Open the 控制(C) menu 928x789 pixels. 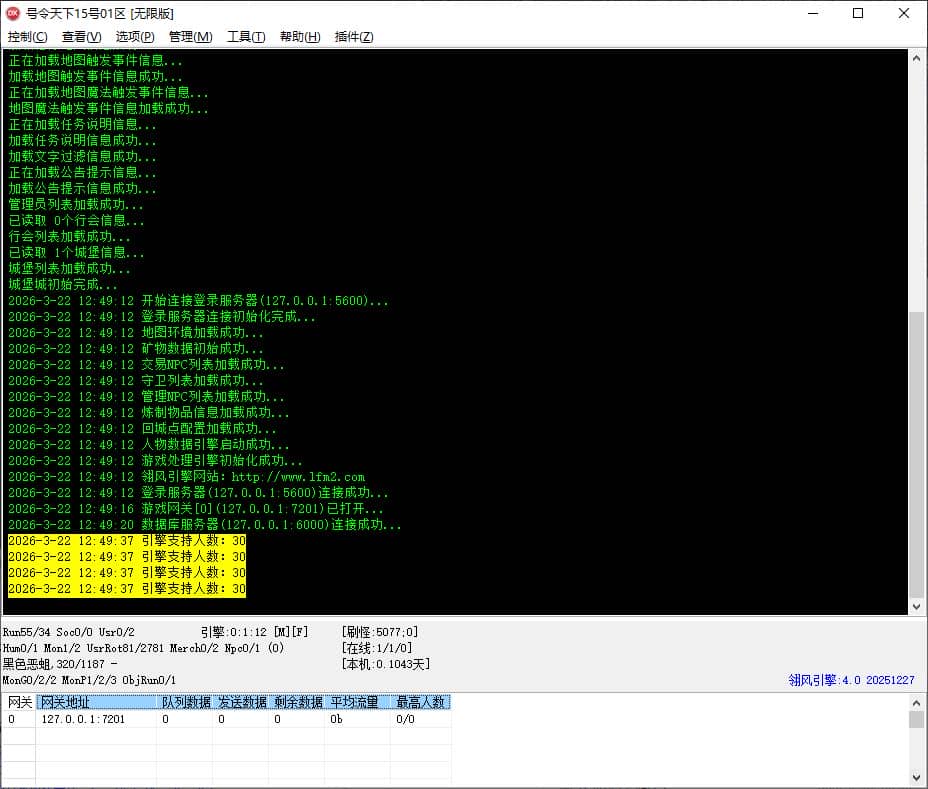point(27,37)
